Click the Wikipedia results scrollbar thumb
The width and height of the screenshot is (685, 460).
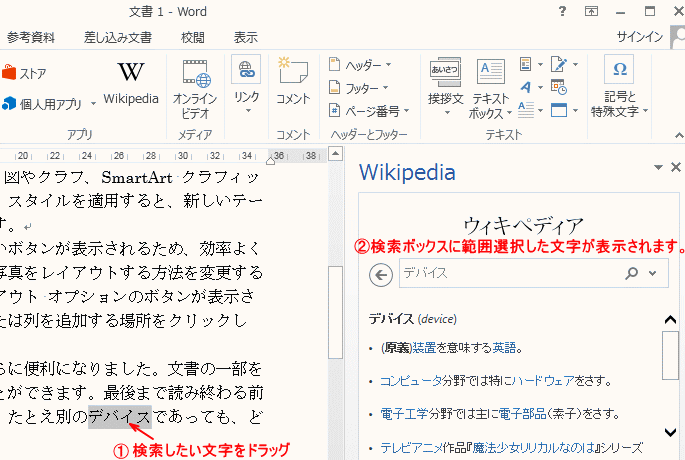tap(670, 355)
